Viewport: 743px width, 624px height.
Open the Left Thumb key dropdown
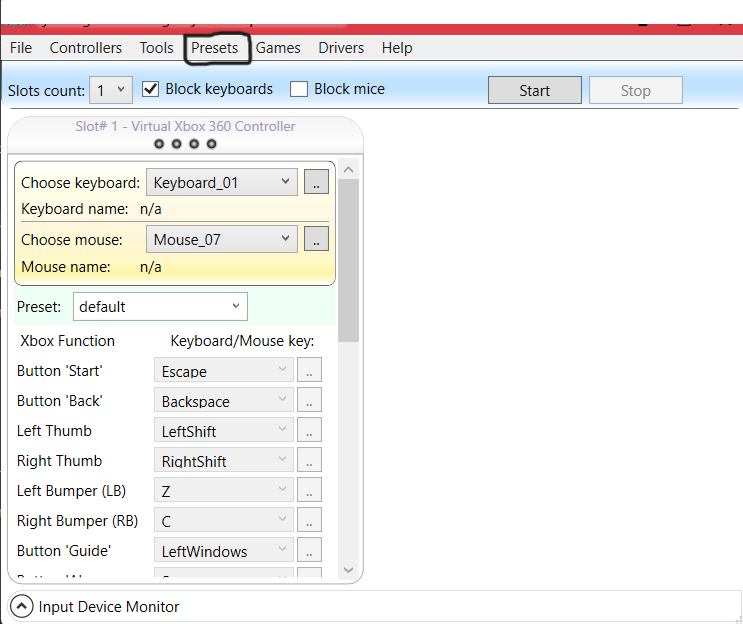tap(224, 430)
